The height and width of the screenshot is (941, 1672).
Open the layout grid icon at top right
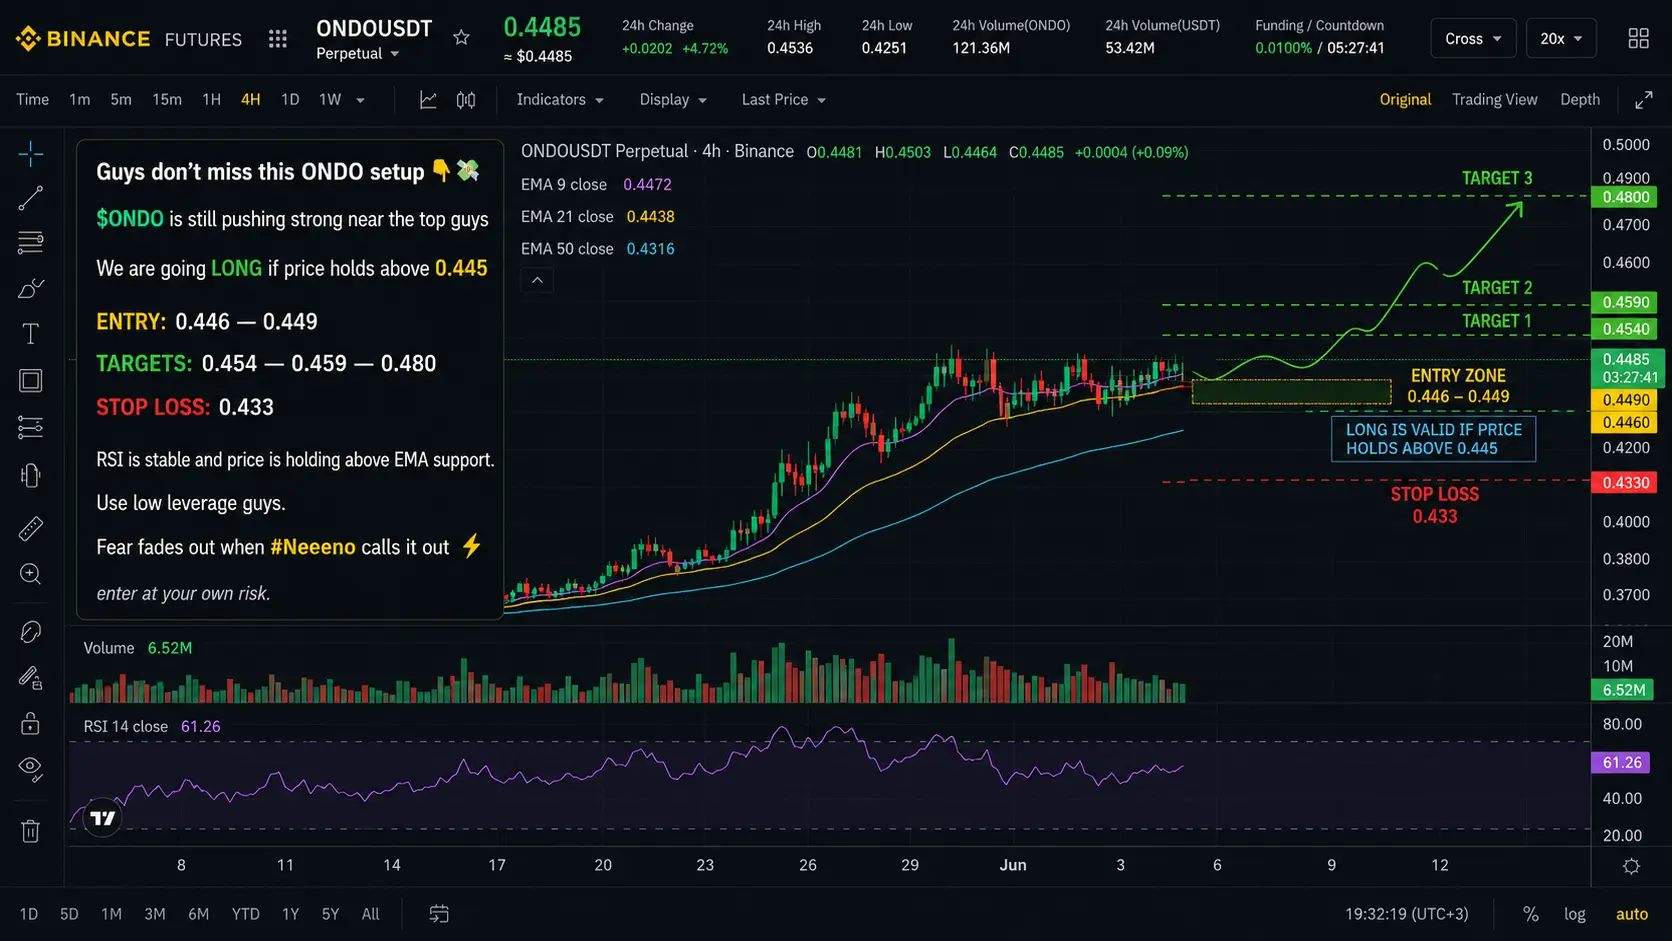click(x=1638, y=39)
